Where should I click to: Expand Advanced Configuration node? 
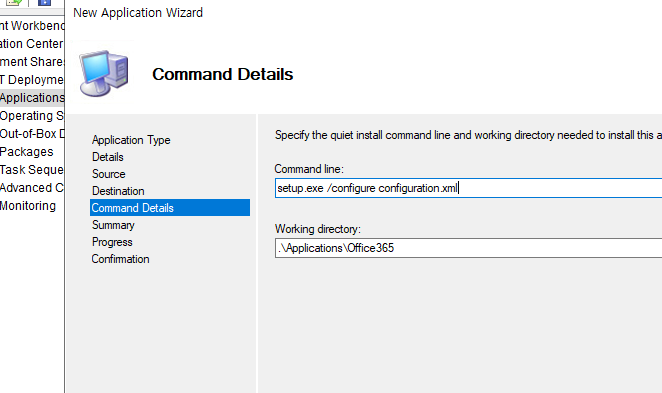(32, 187)
